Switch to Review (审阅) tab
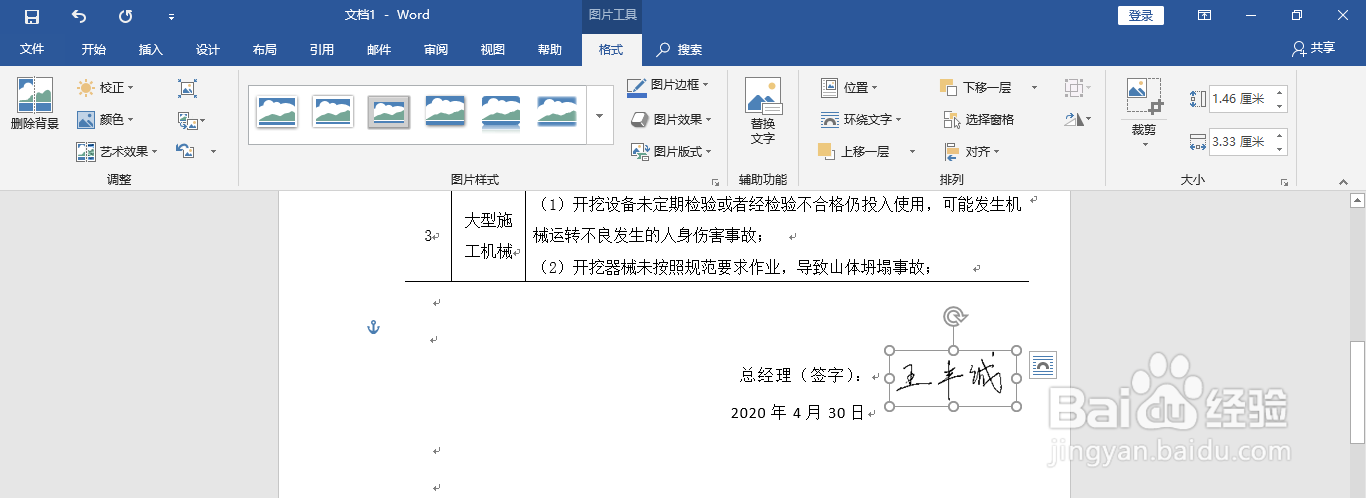Image resolution: width=1366 pixels, height=498 pixels. [436, 49]
